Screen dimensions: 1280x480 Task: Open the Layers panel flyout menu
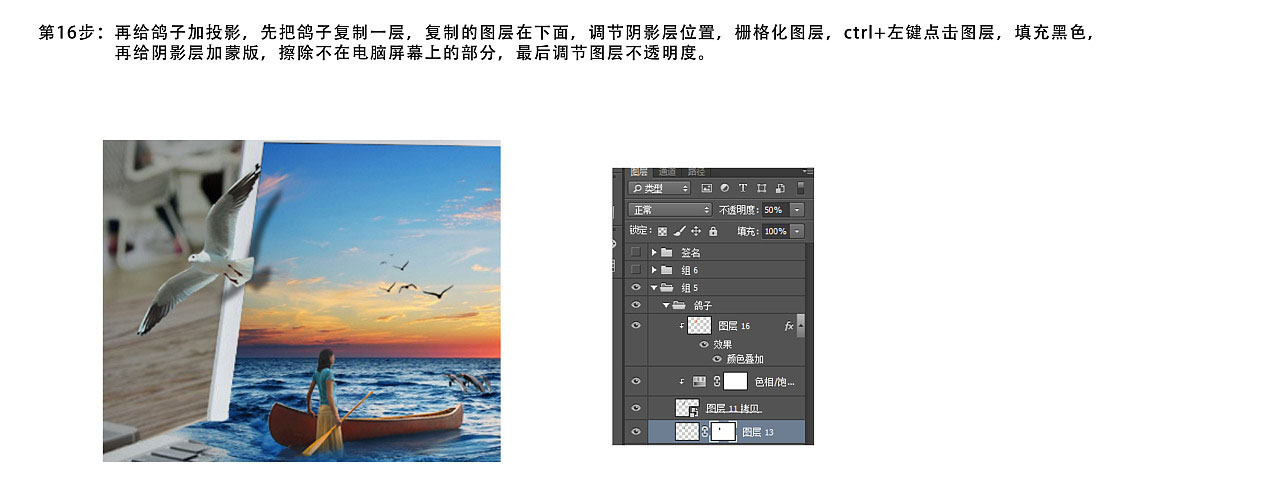[808, 171]
